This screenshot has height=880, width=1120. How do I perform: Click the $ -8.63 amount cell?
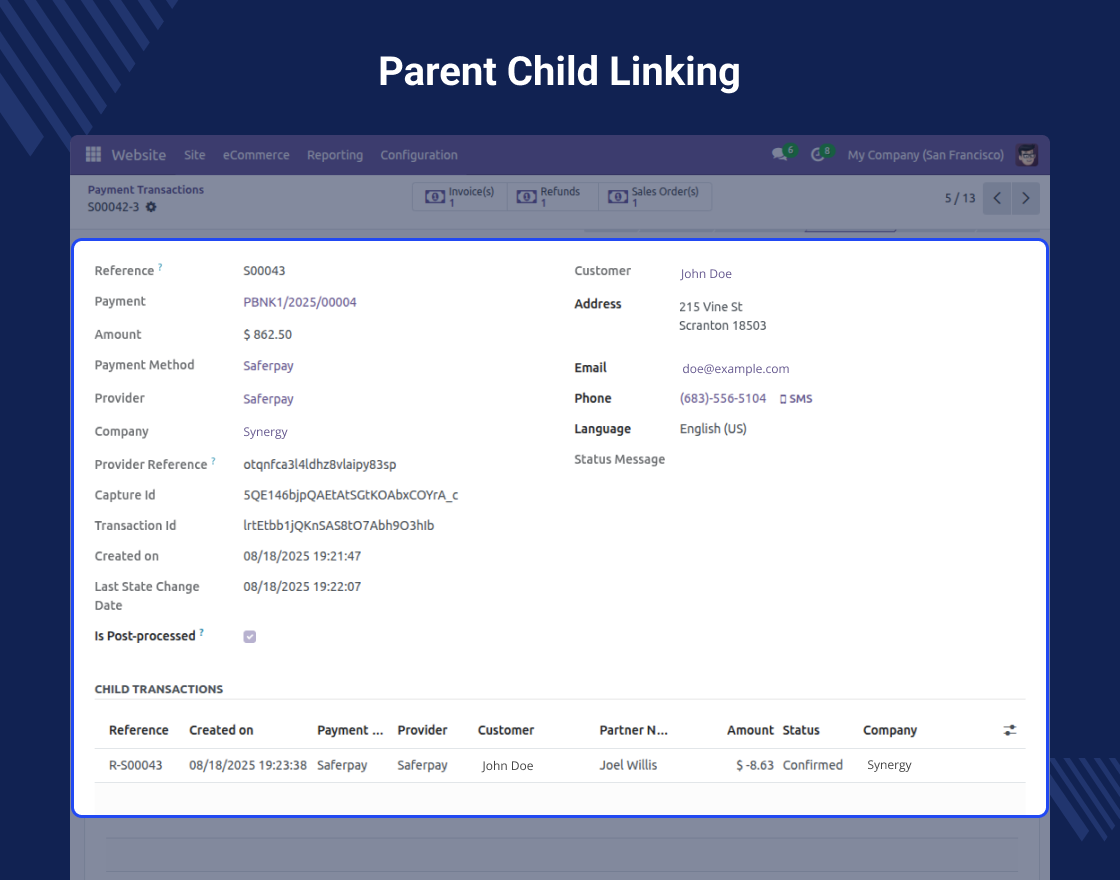[755, 765]
